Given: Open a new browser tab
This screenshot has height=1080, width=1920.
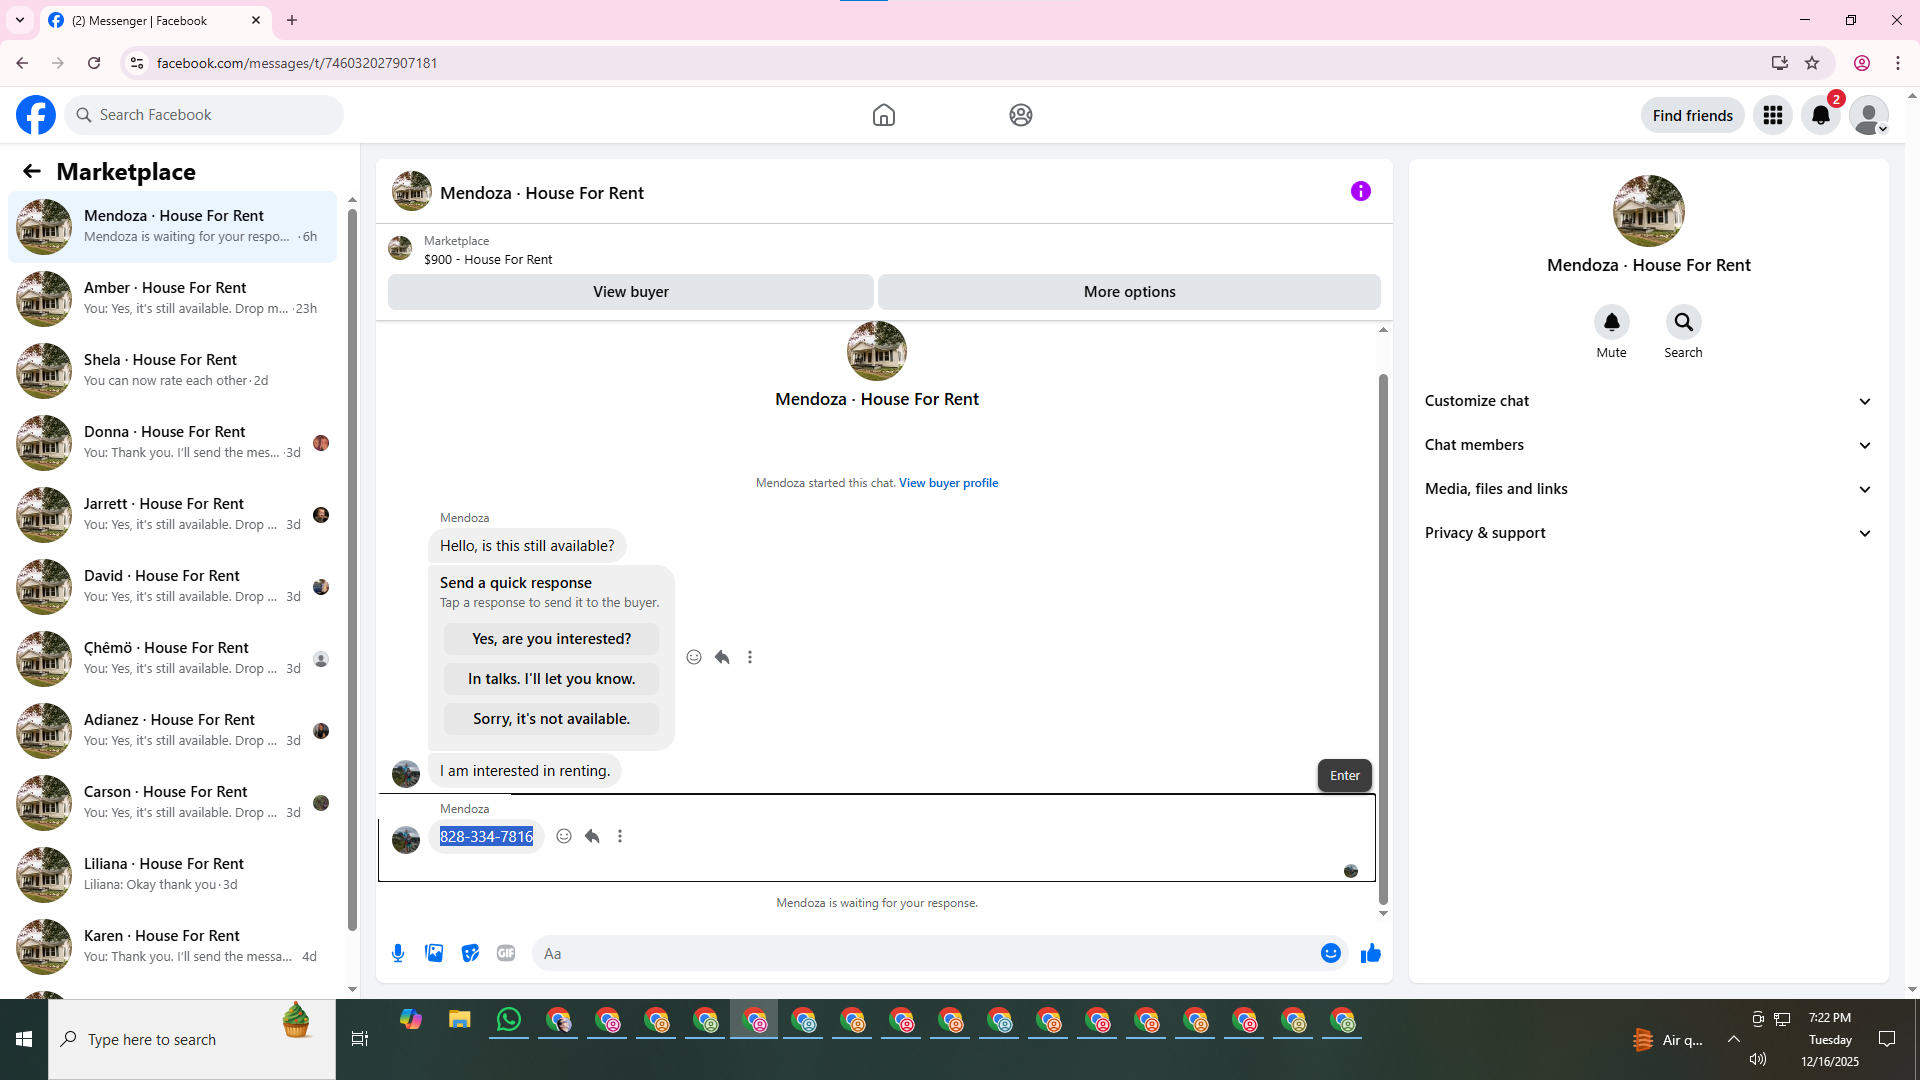Looking at the screenshot, I should pyautogui.click(x=292, y=20).
